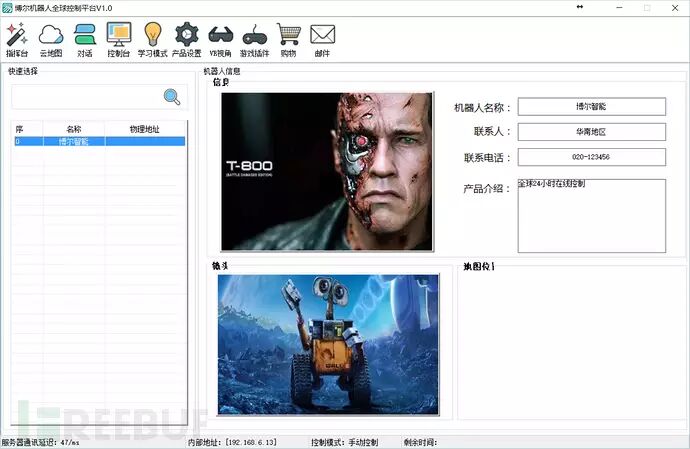Screen dimensions: 690x449
Task: Sort list by 名称 column header
Action: tap(73, 129)
